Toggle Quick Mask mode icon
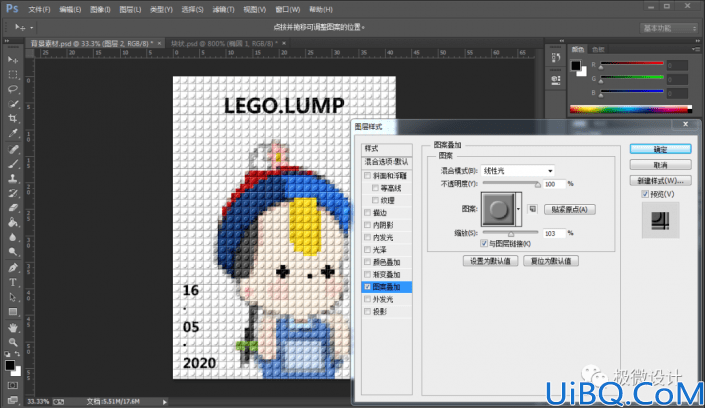Screen dimensions: 705x408 pos(13,386)
